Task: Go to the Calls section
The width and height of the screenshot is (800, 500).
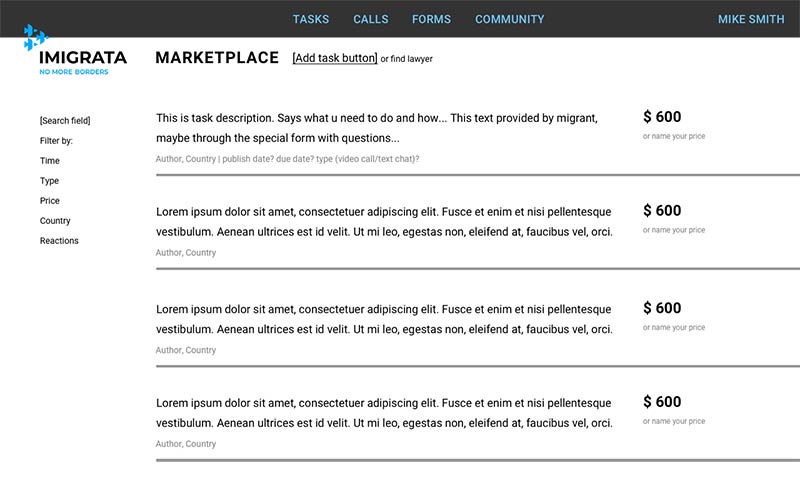Action: (371, 19)
